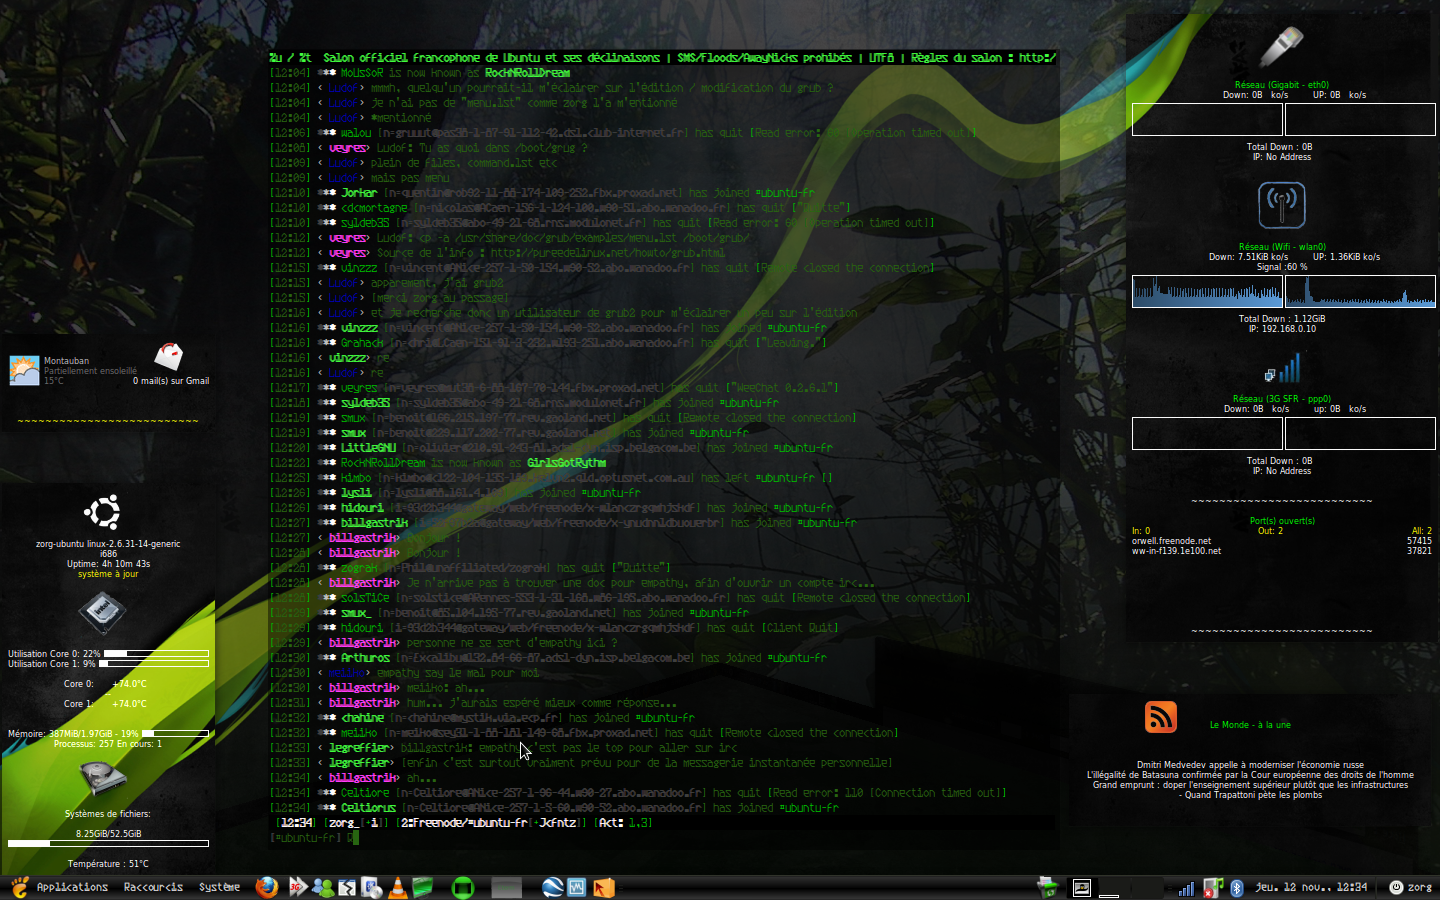The height and width of the screenshot is (900, 1440).
Task: Launch Firefox from the bottom panel
Action: (266, 887)
